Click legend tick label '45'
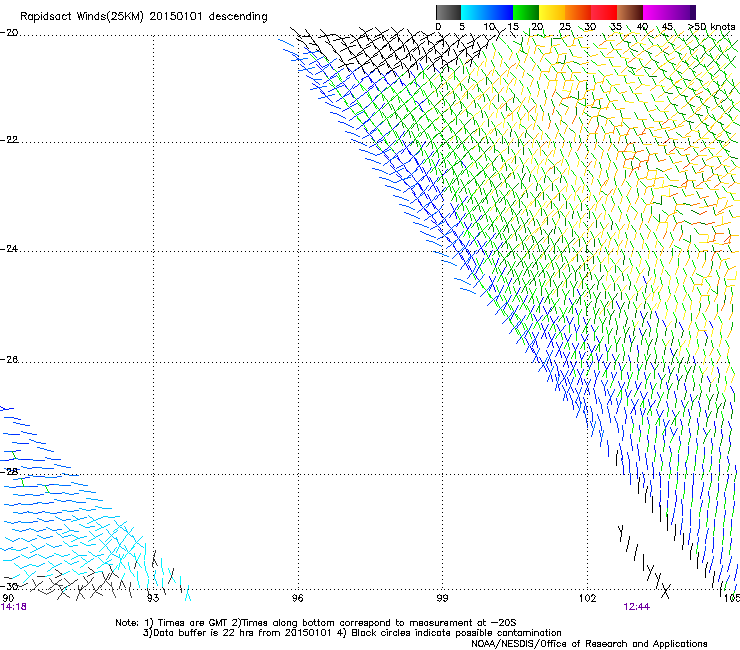The image size is (740, 650). 667,27
